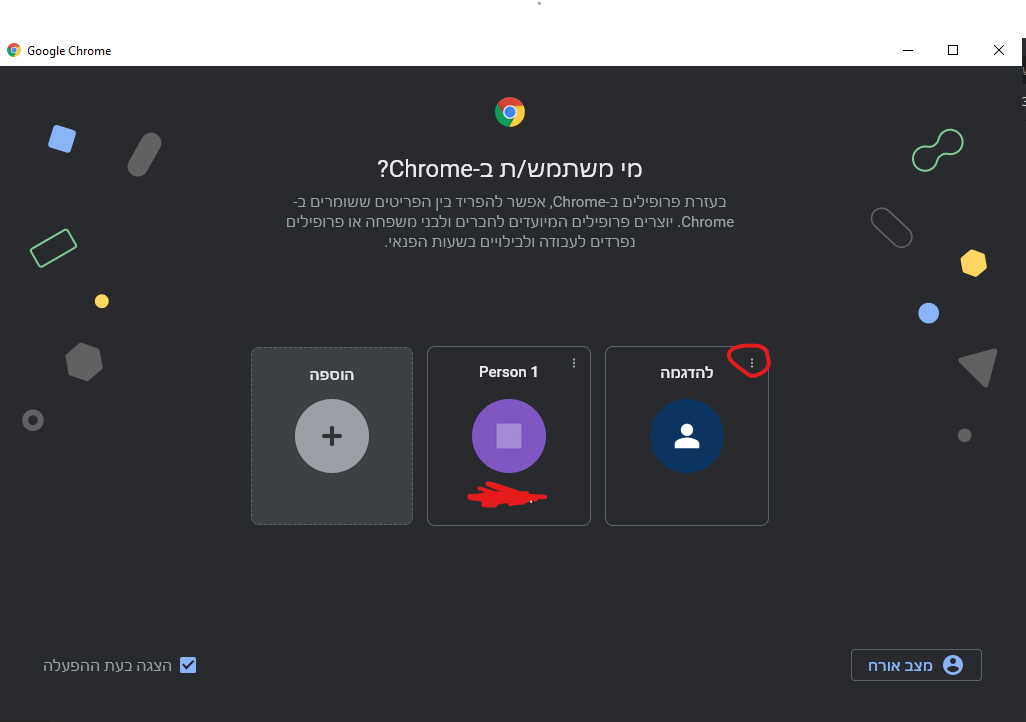Click the yellow hexagon decoration on the right

pyautogui.click(x=973, y=262)
